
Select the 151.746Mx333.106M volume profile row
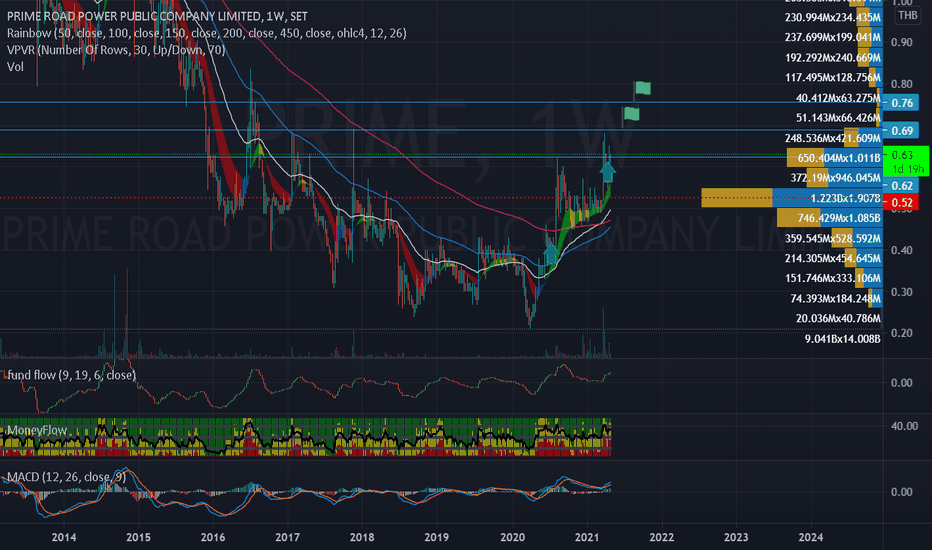(x=833, y=278)
